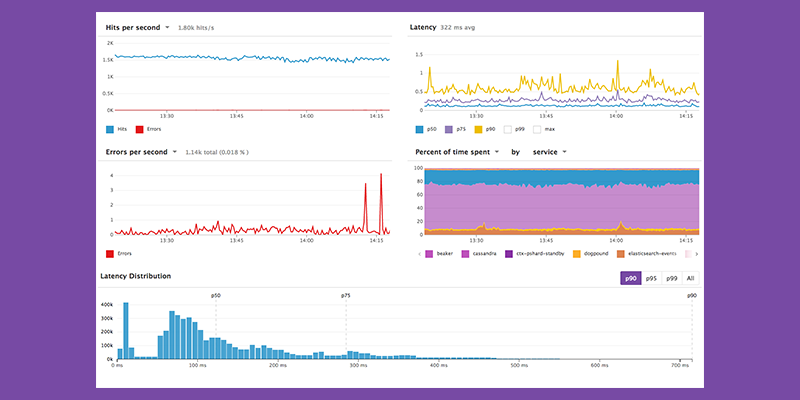Enable the p99 latency series
800x400 pixels.
(x=508, y=130)
